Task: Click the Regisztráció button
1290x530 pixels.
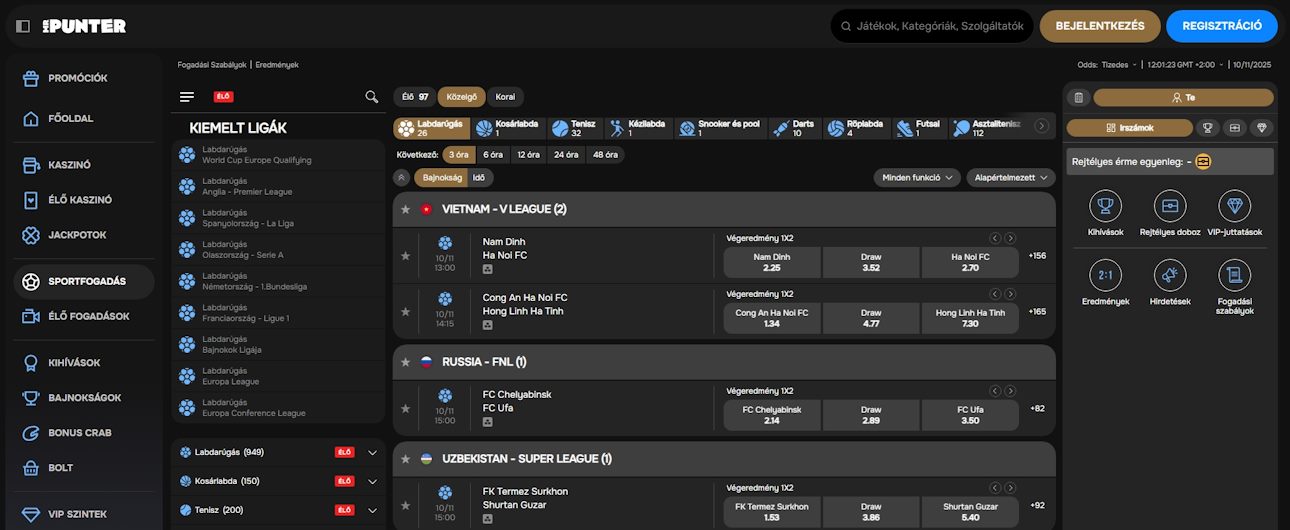Action: (1221, 26)
